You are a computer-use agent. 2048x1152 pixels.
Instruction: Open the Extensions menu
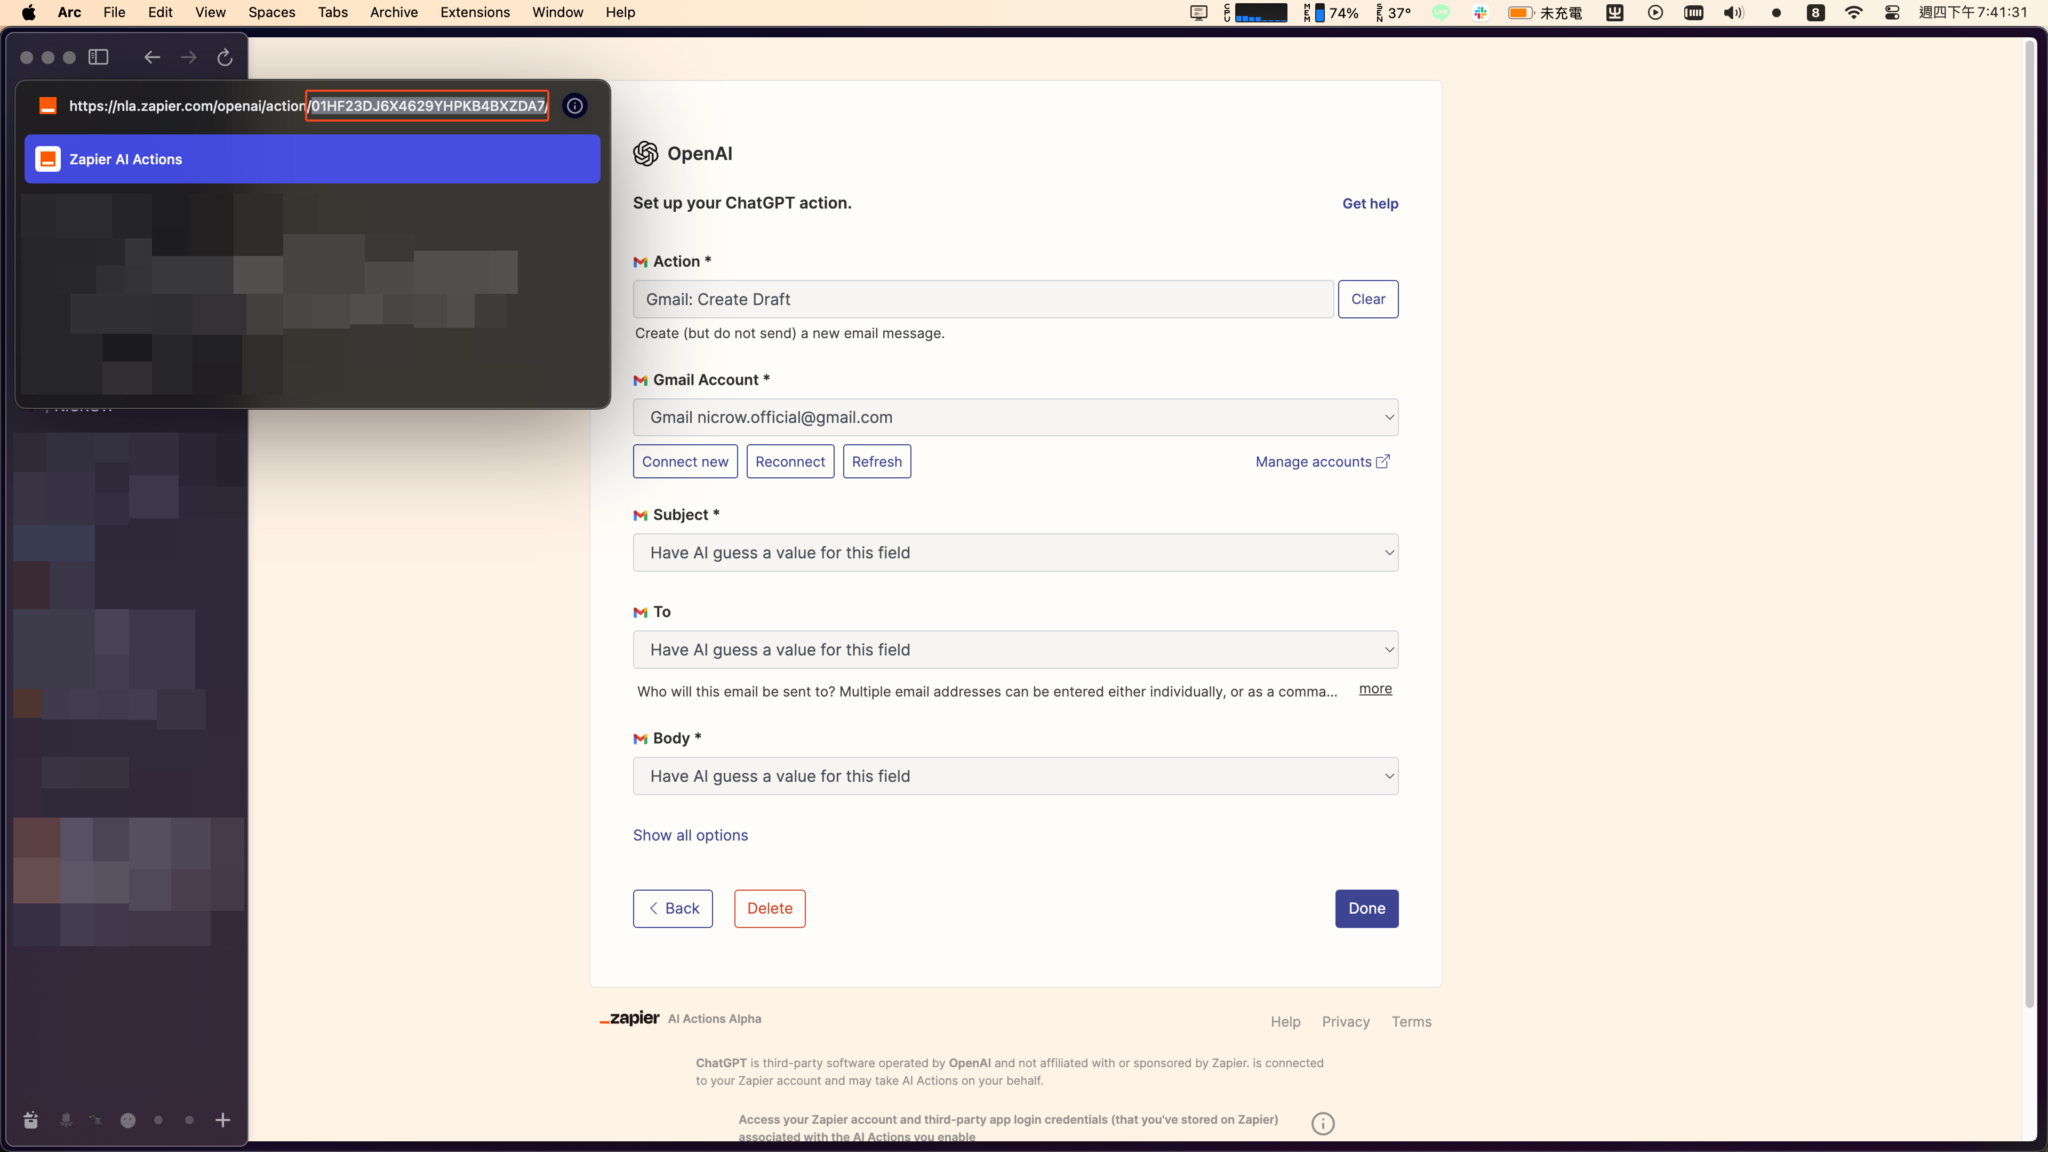coord(474,13)
